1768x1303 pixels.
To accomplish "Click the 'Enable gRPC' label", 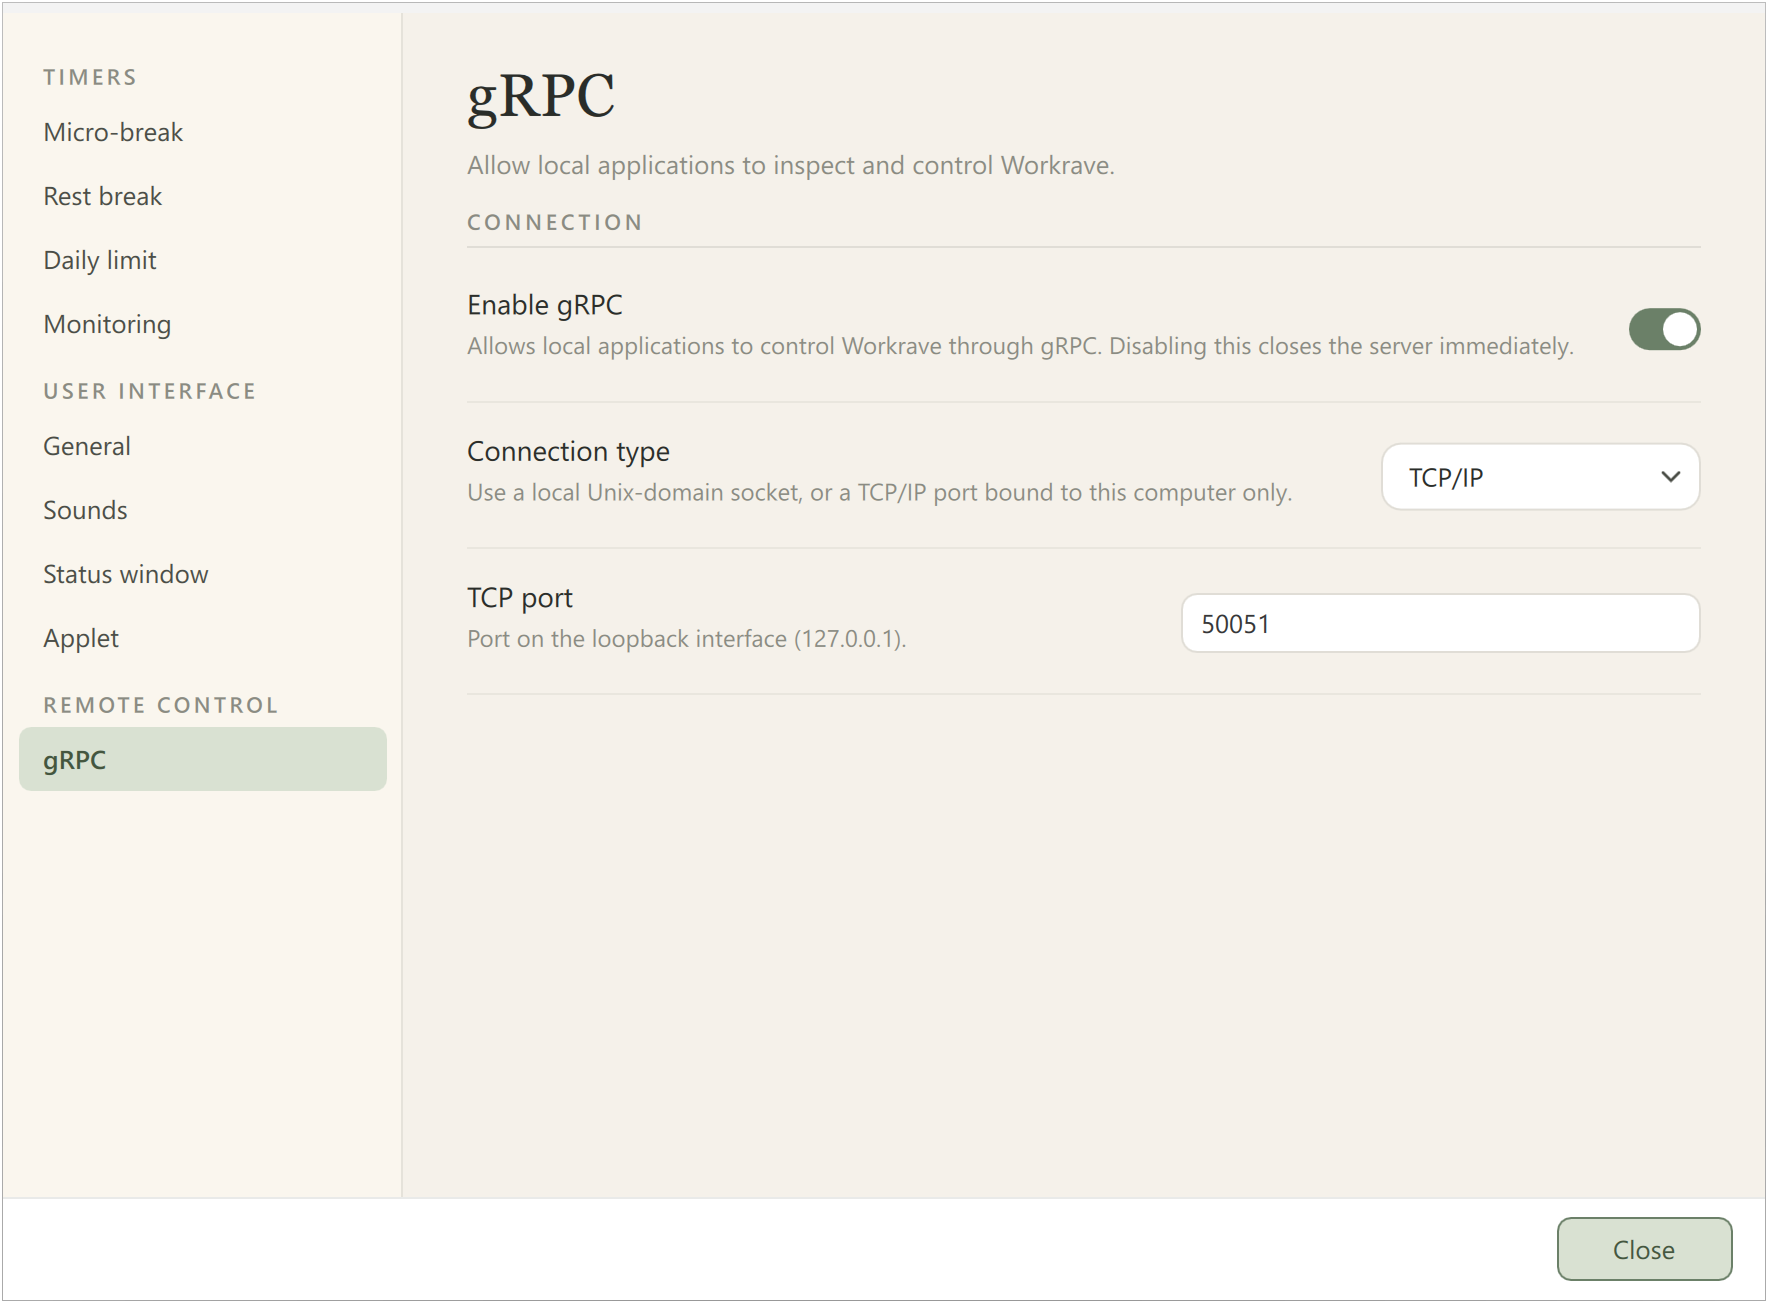I will pyautogui.click(x=545, y=305).
